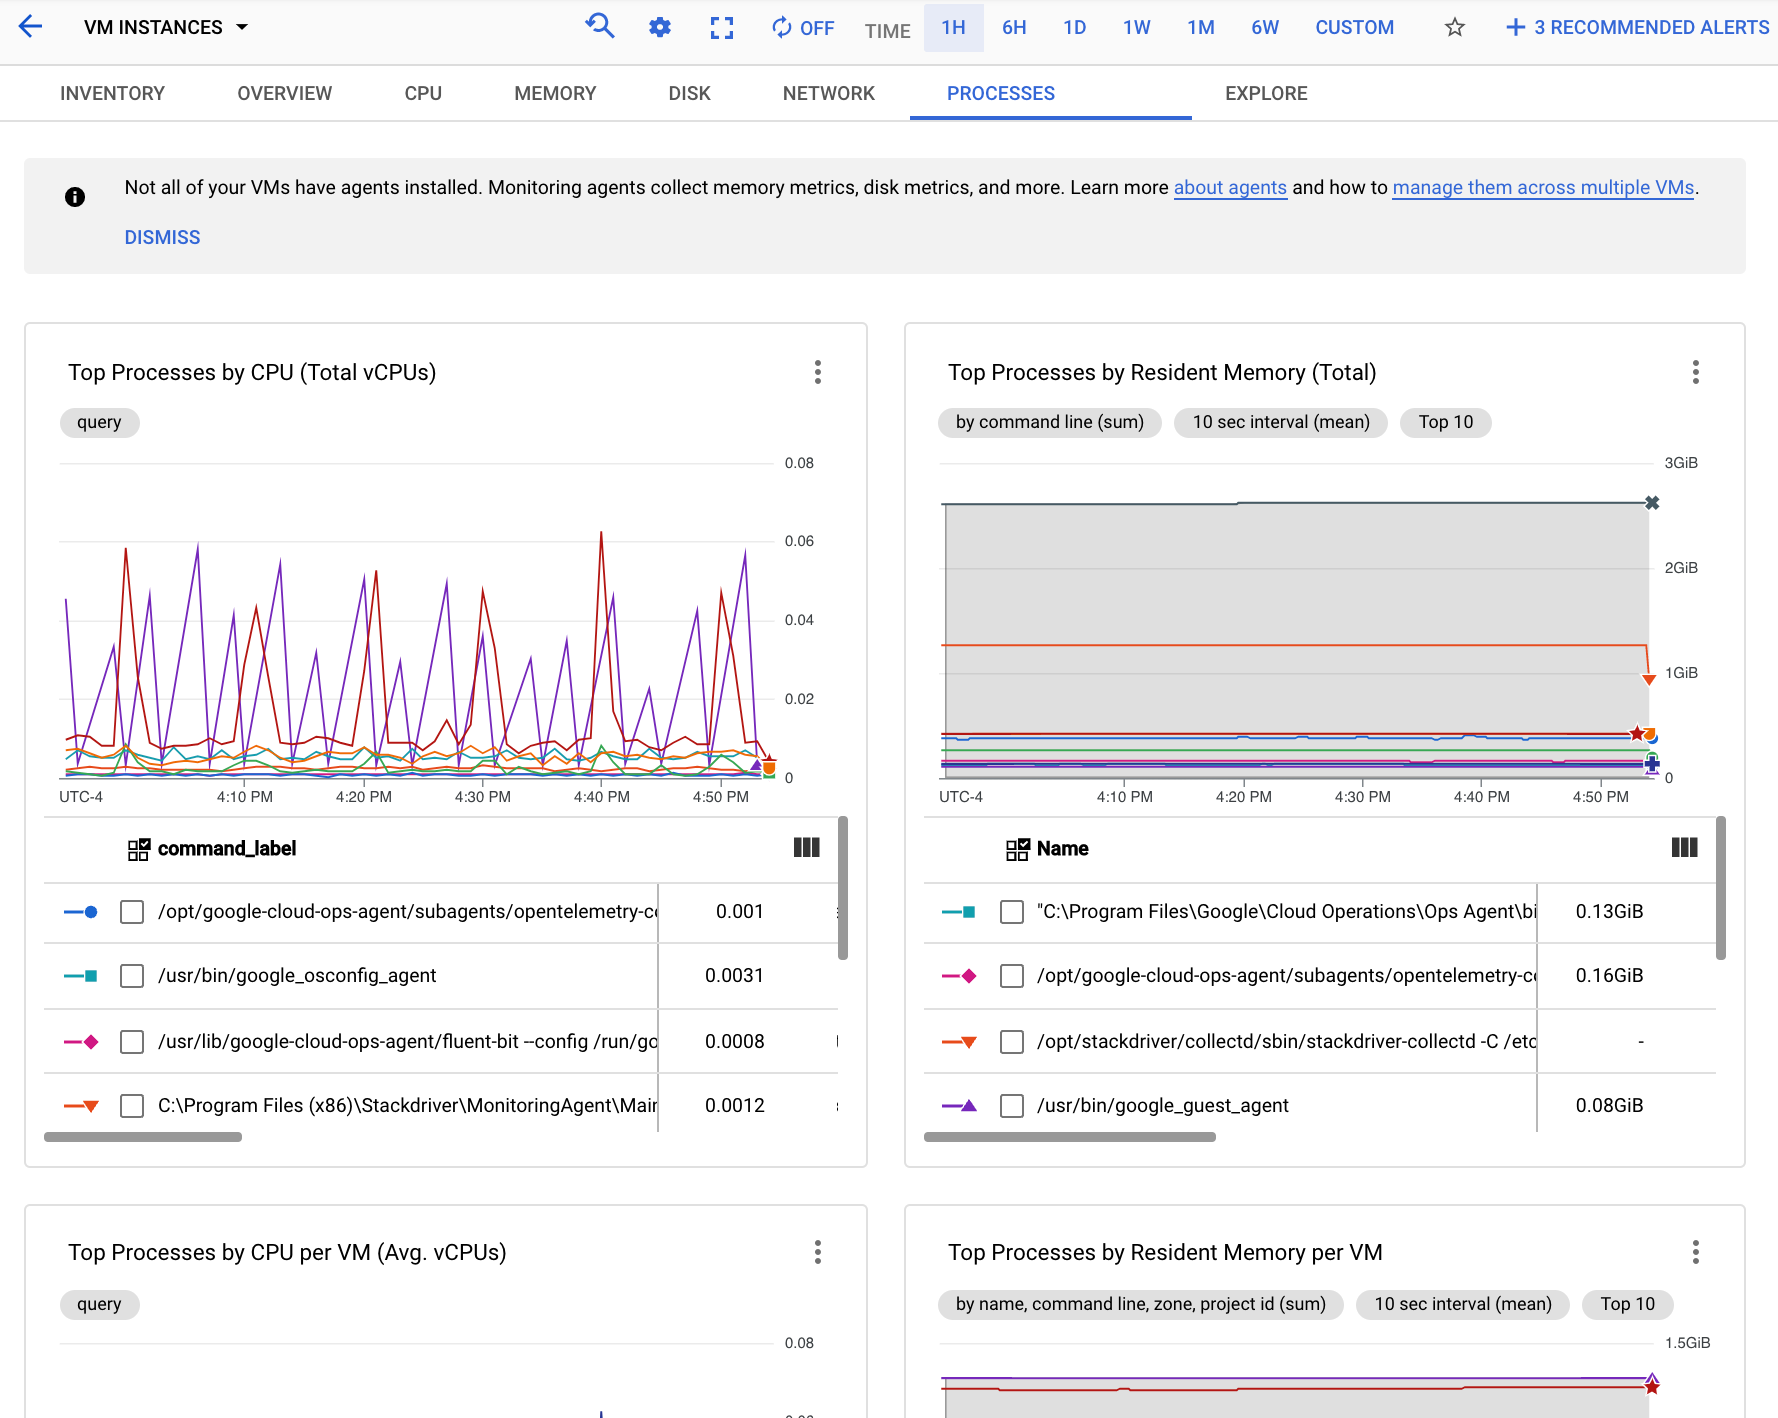Viewport: 1778px width, 1418px height.
Task: Click the back arrow to leave VM Instances
Action: point(30,26)
